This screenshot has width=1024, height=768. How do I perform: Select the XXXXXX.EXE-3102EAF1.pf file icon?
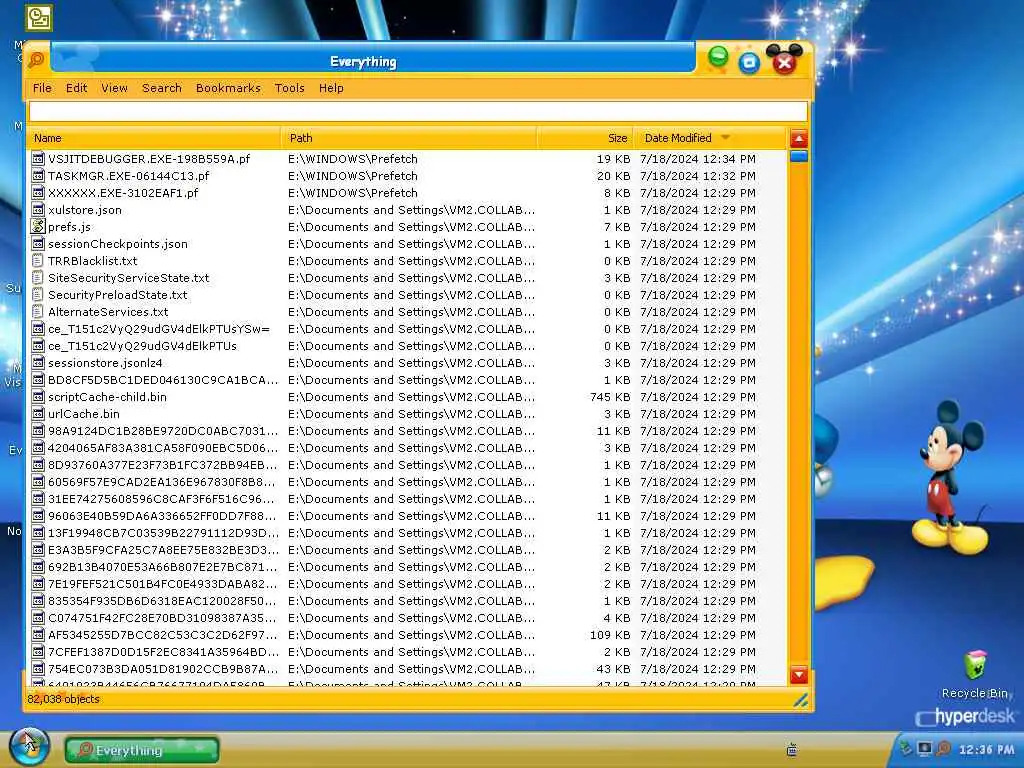tap(38, 193)
